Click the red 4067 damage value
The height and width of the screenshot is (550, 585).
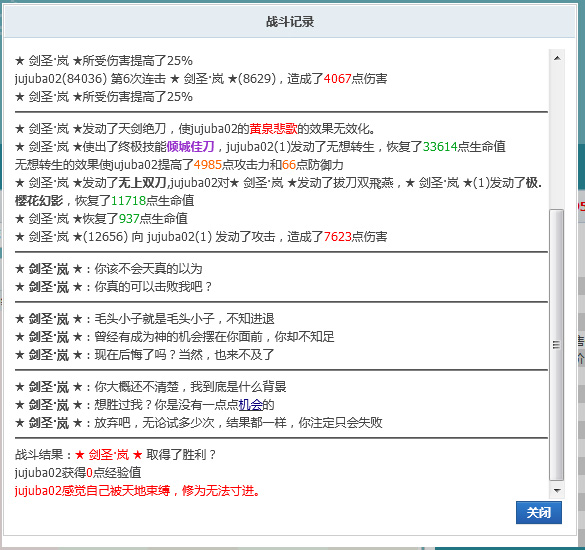pyautogui.click(x=337, y=79)
